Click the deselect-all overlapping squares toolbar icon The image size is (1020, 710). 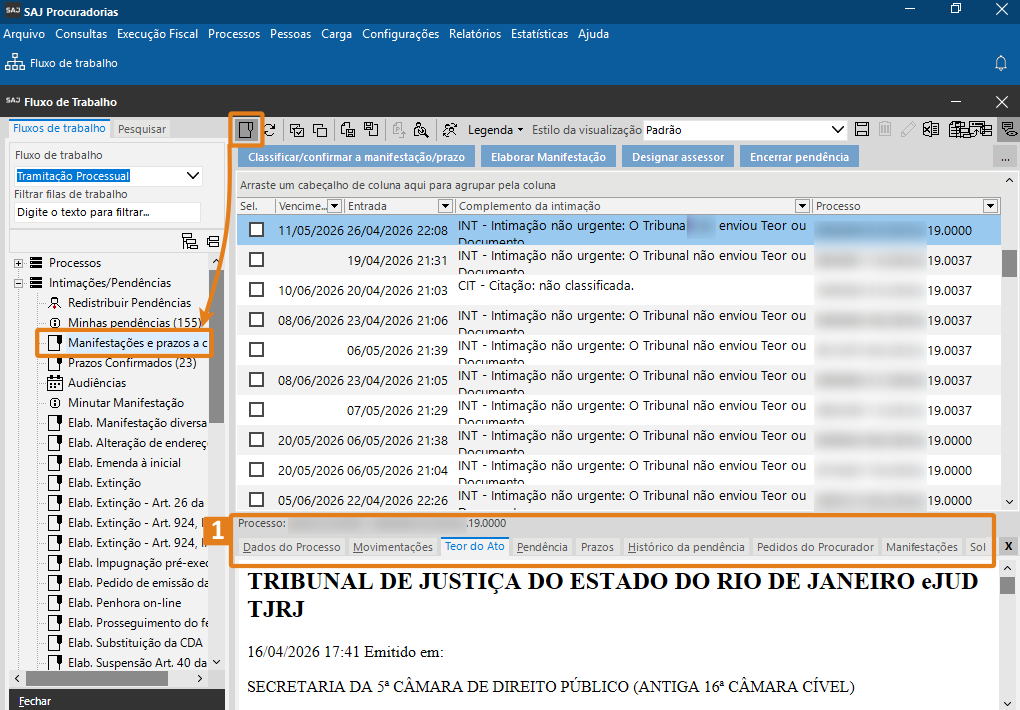pyautogui.click(x=320, y=130)
